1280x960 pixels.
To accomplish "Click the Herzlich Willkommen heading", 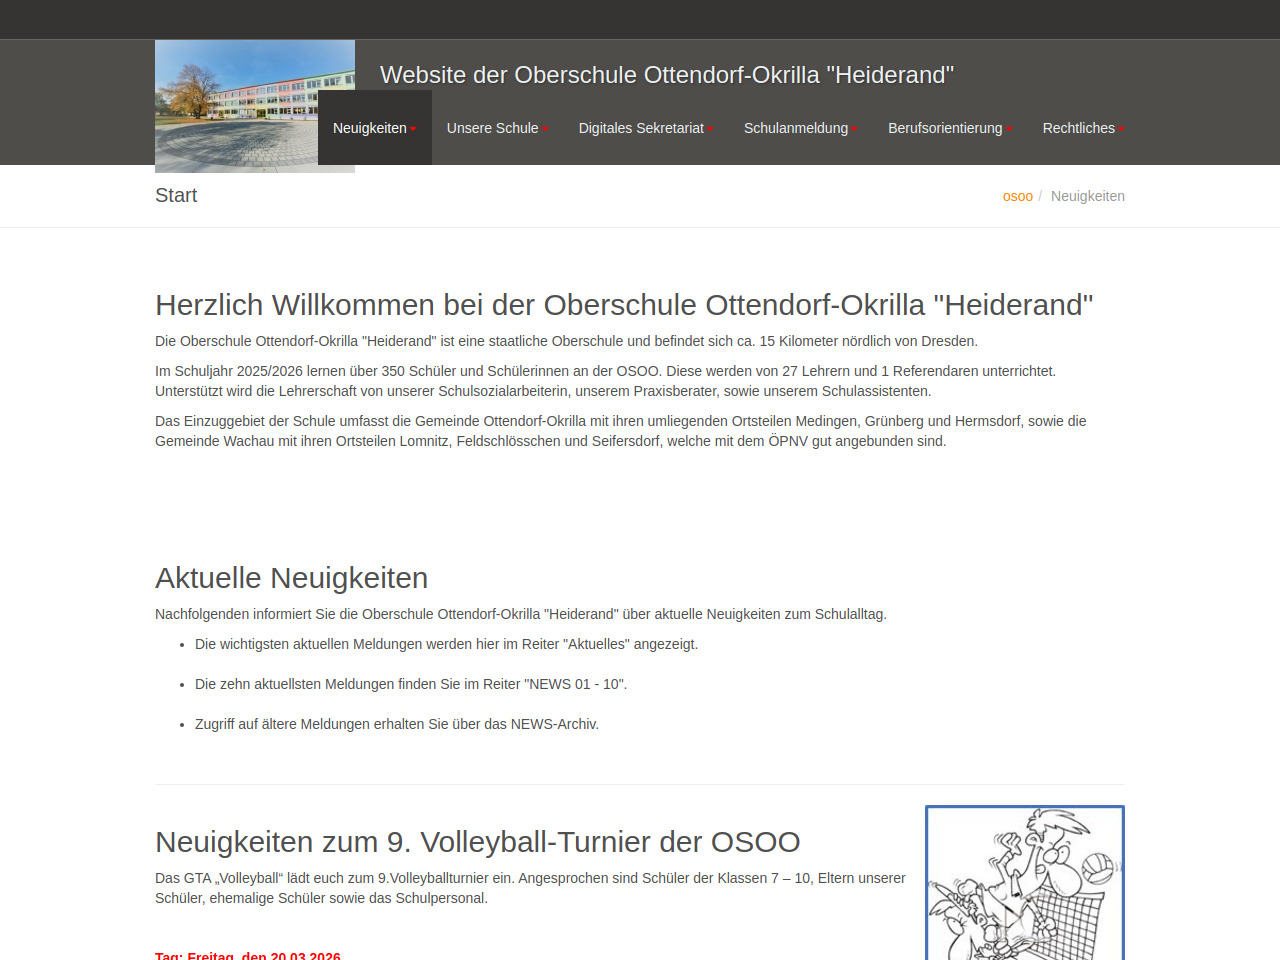I will click(623, 305).
